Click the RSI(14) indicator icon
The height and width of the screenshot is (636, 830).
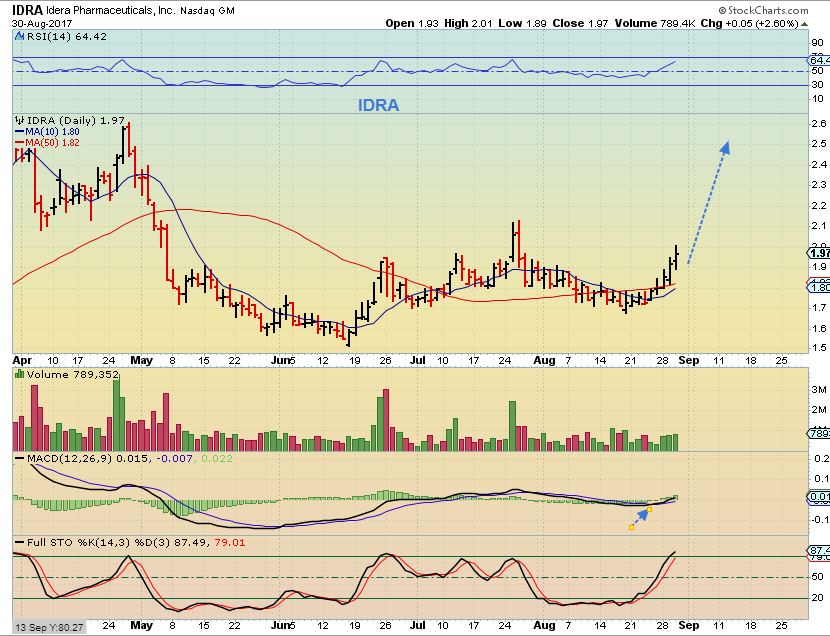[x=20, y=37]
